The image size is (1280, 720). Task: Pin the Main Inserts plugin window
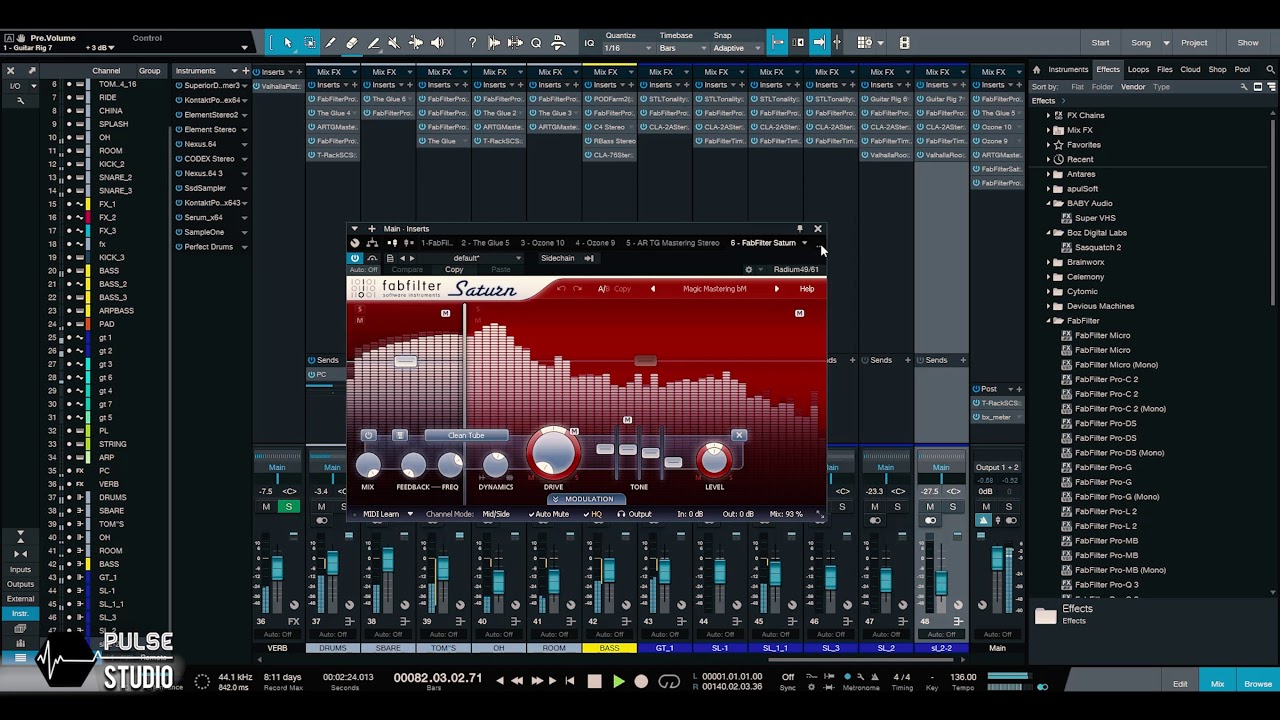[799, 229]
